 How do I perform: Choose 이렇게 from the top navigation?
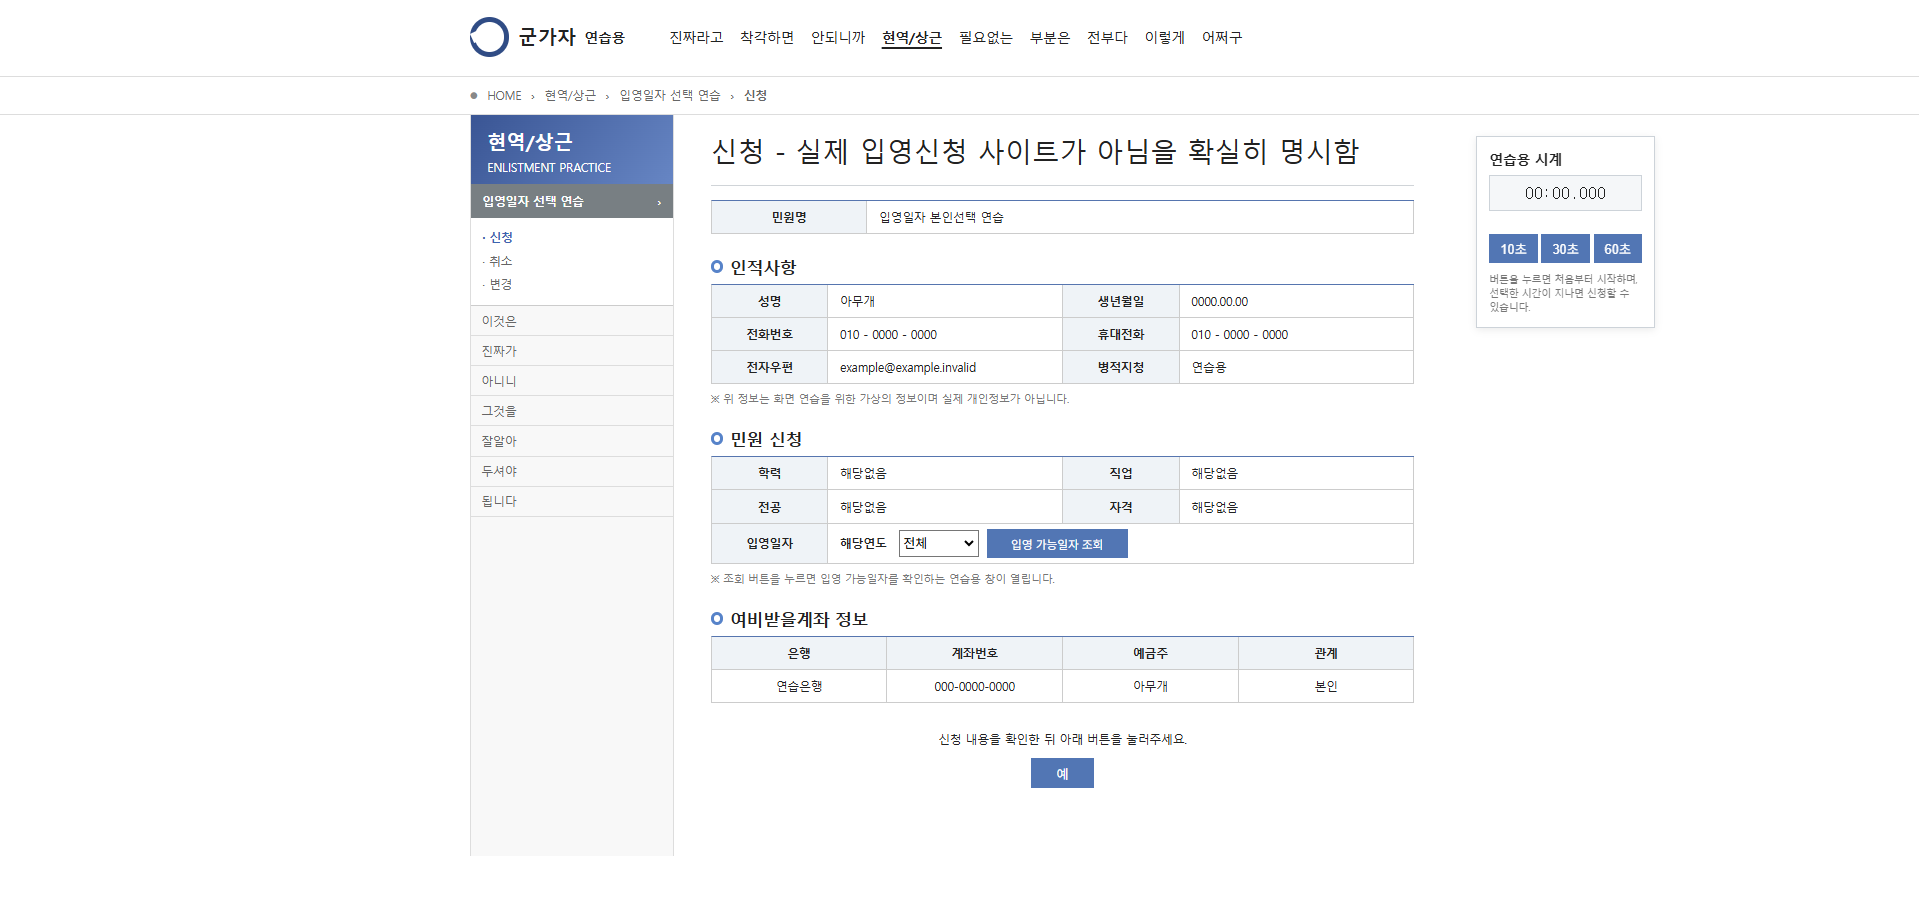1165,37
